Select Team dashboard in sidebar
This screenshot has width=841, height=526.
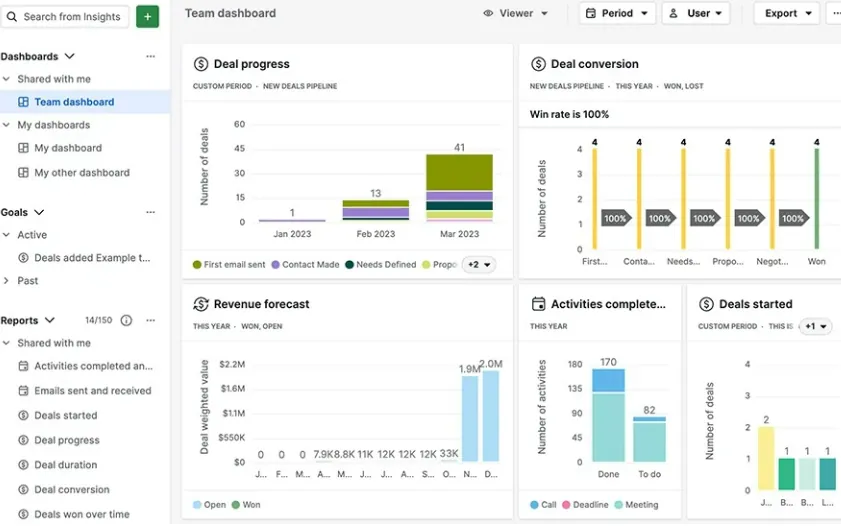[85, 102]
